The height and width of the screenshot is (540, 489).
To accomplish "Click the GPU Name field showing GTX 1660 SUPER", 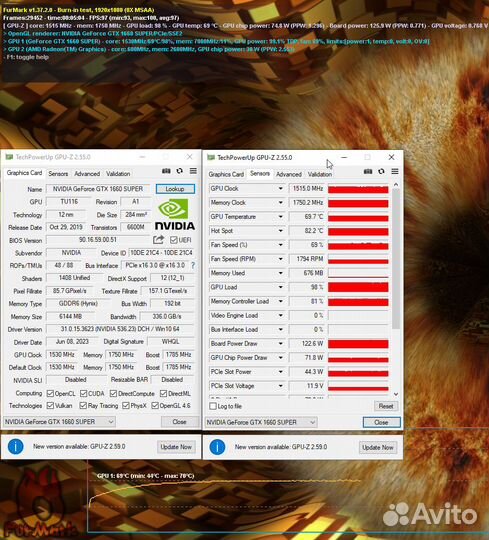I will click(98, 189).
